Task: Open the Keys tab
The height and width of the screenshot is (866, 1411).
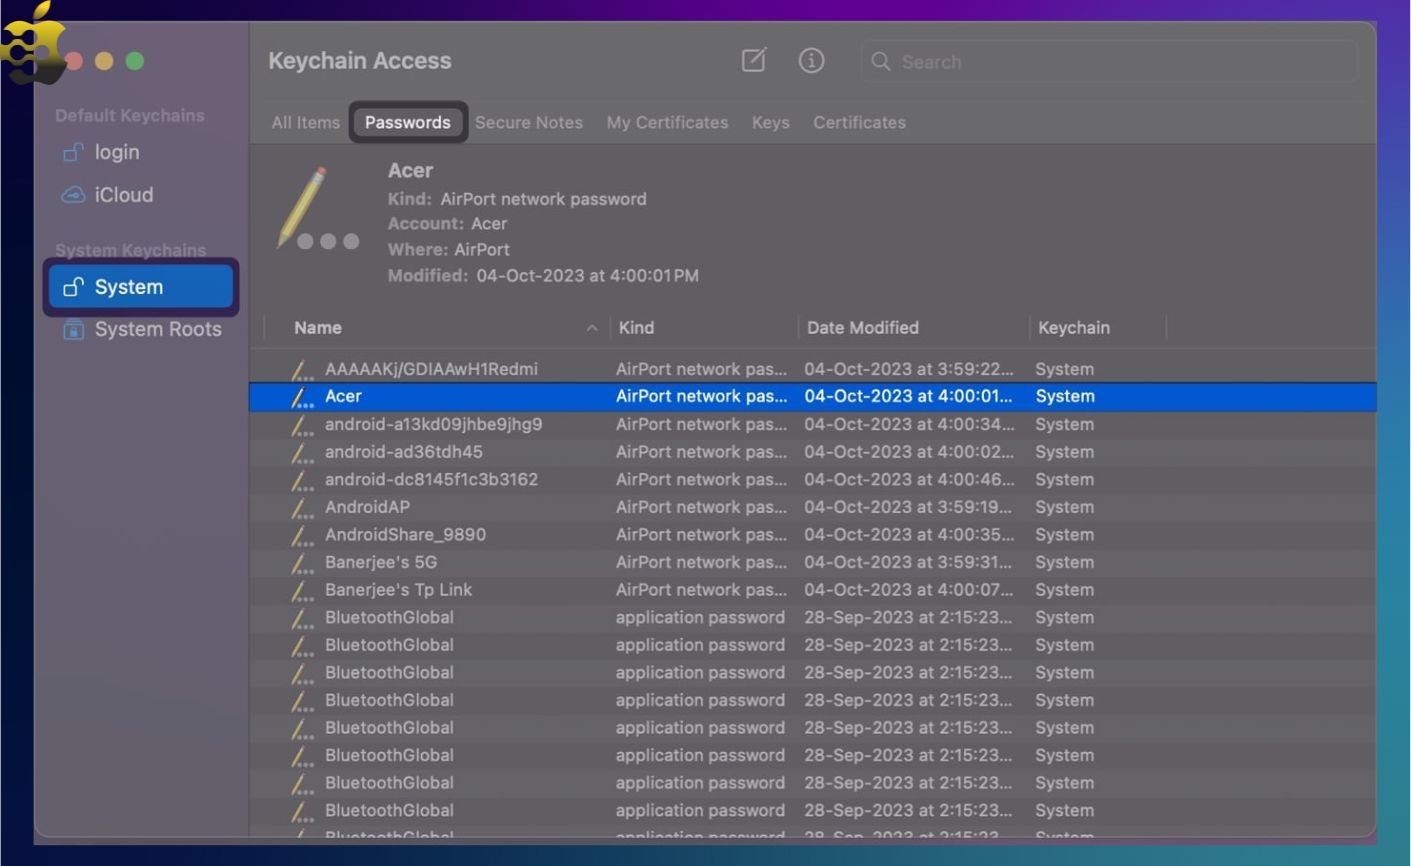Action: [x=770, y=122]
